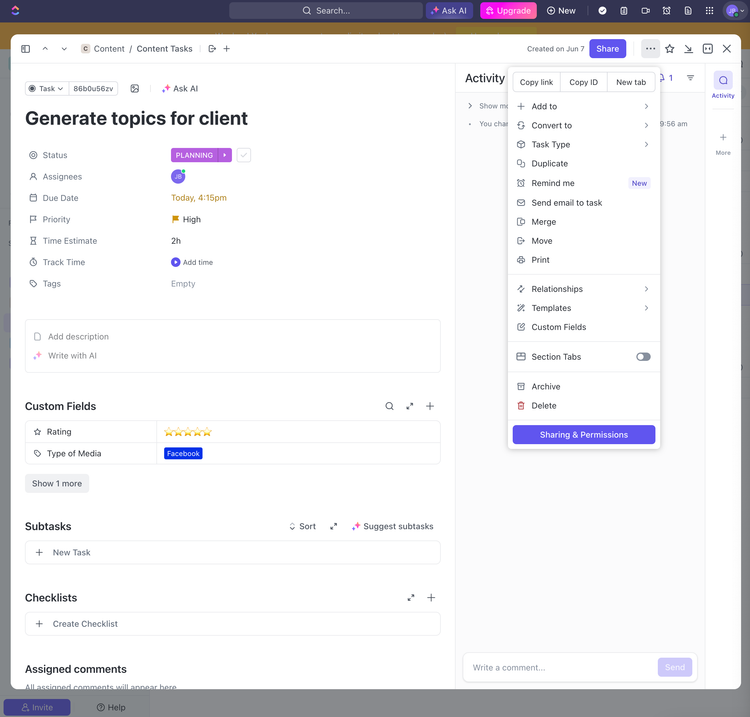Advance status with PLANNING arrow button

(x=225, y=155)
